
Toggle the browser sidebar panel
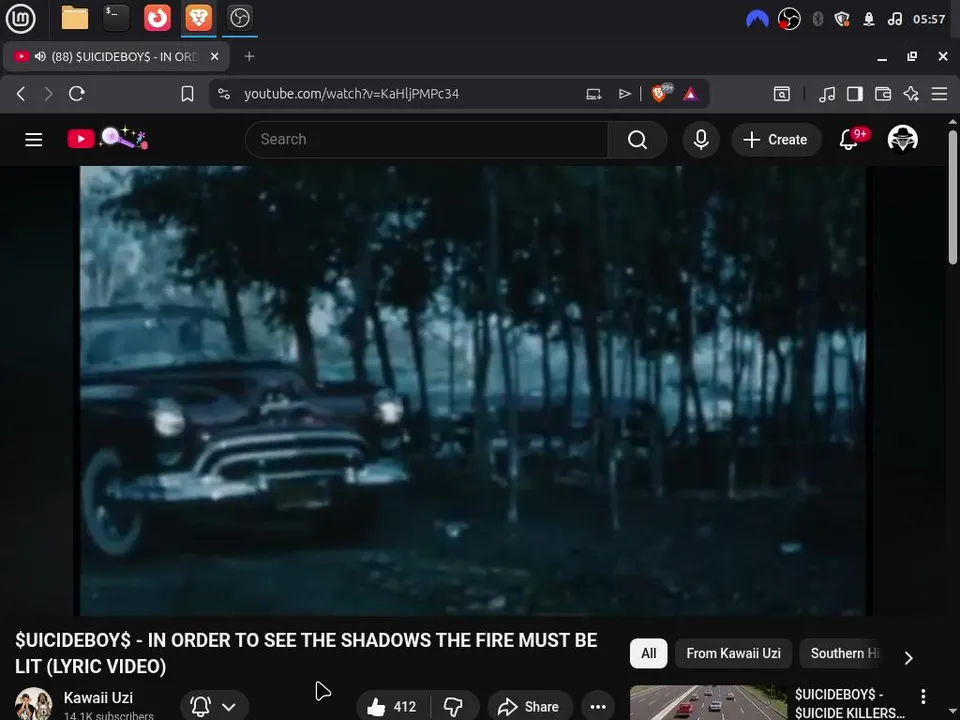point(855,94)
